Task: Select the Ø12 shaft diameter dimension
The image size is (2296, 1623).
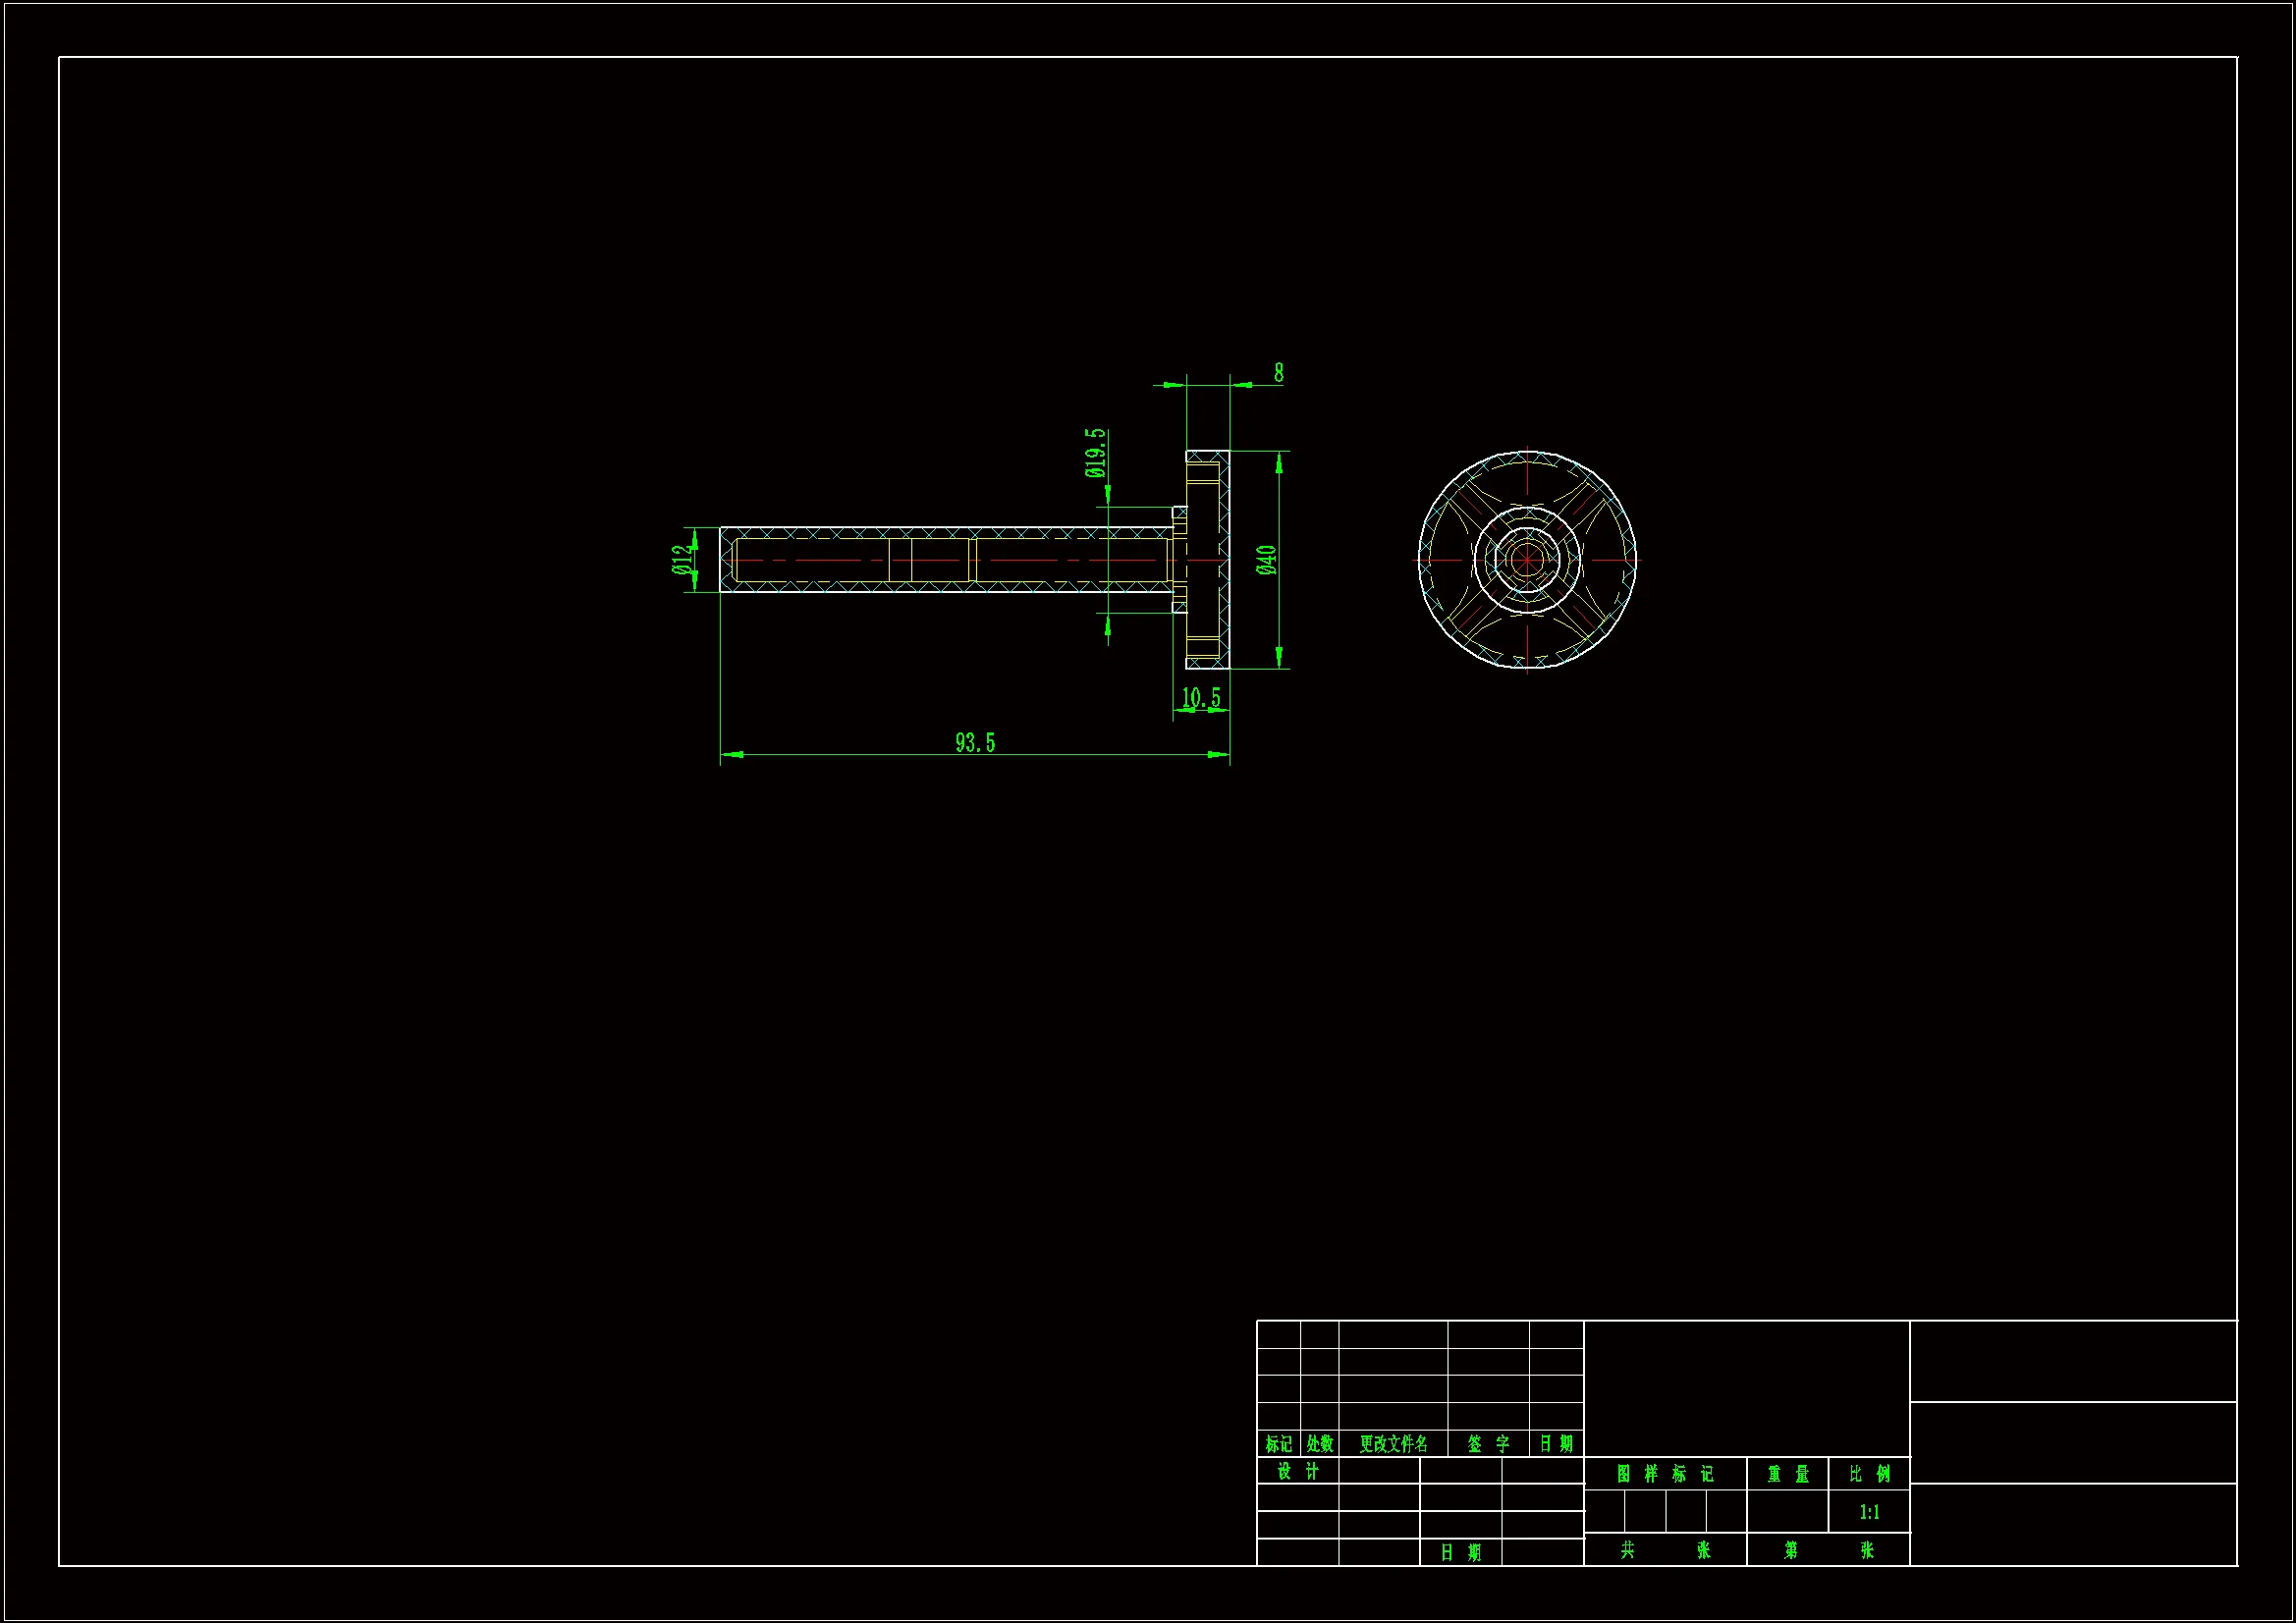Action: pos(682,560)
